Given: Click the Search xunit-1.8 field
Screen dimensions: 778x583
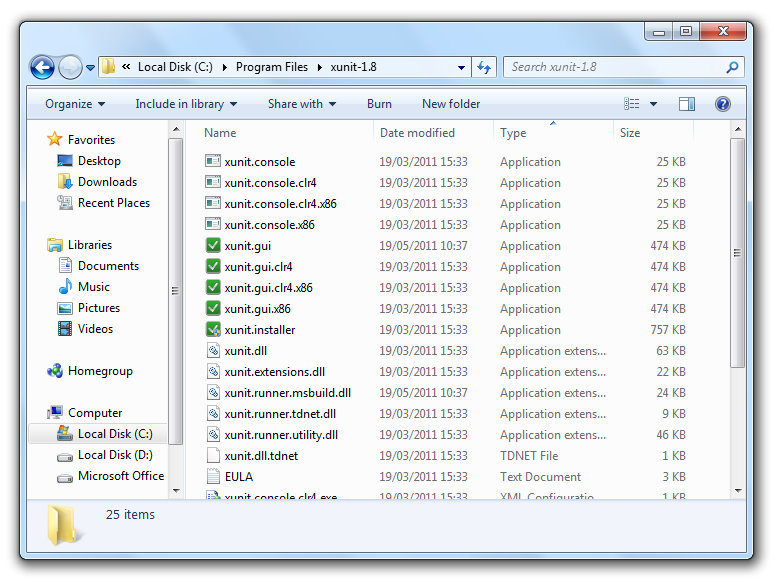Looking at the screenshot, I should click(623, 67).
